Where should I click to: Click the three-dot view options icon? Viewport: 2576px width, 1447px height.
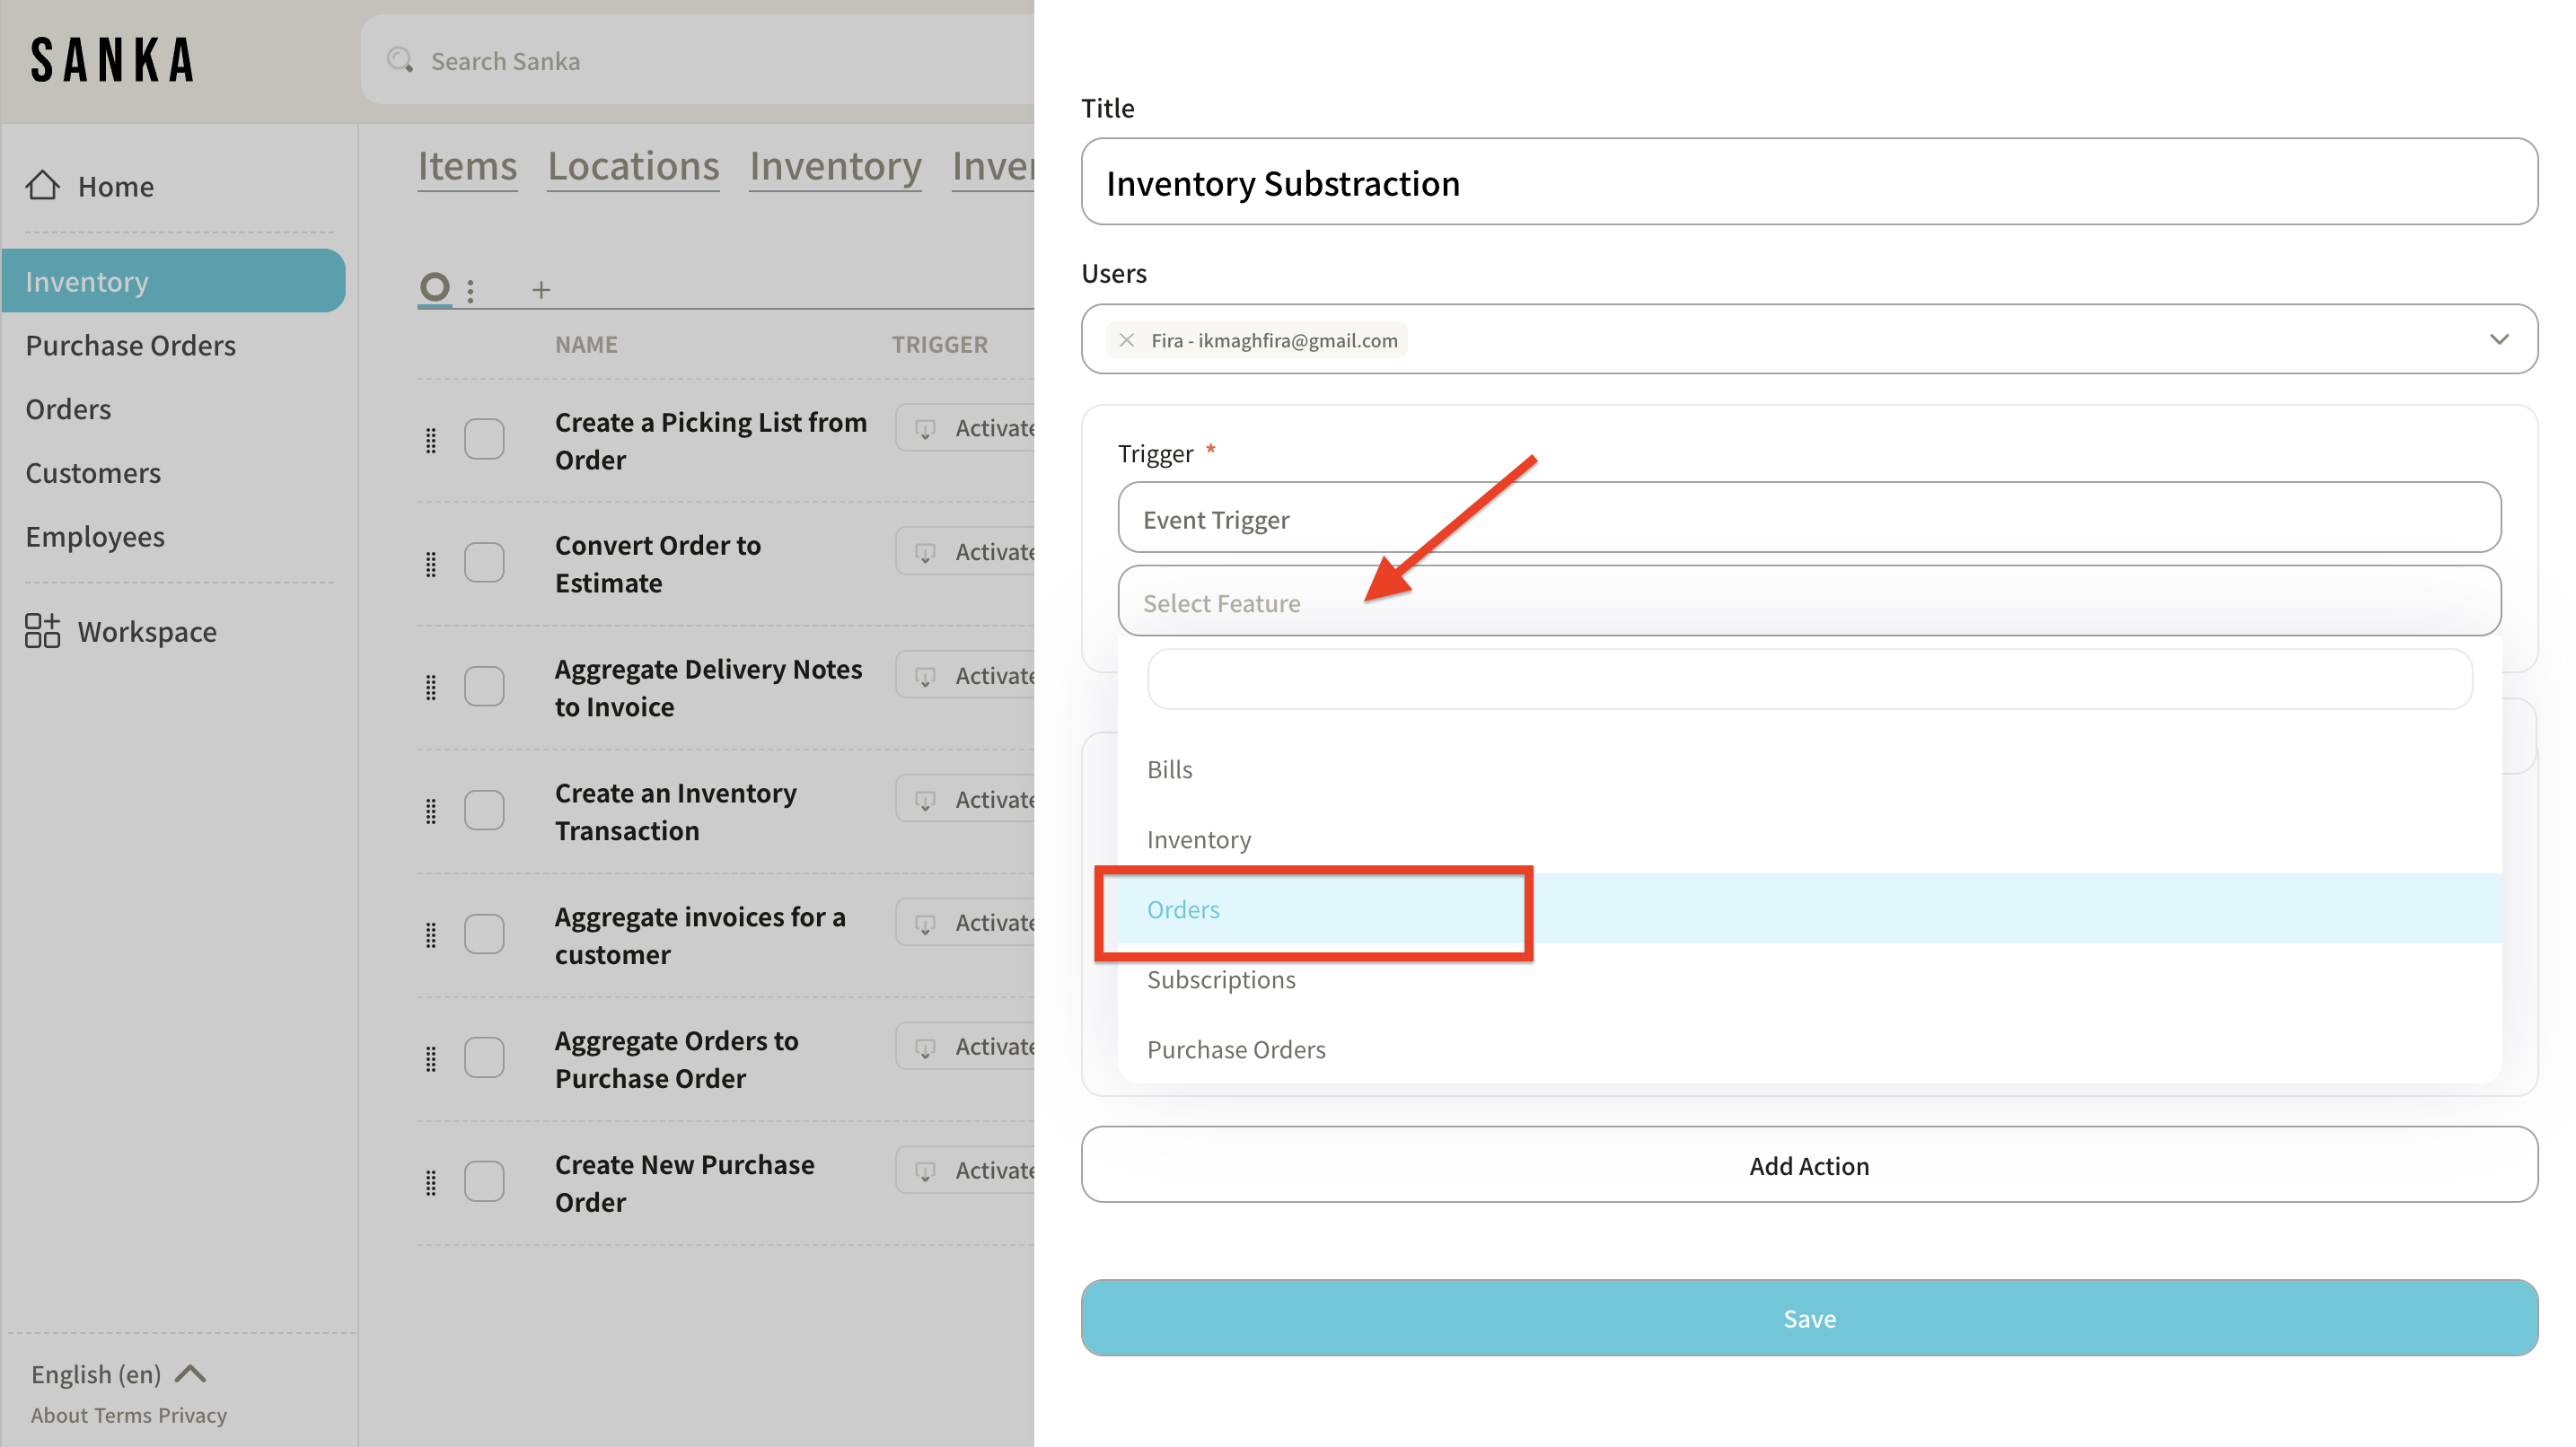470,290
